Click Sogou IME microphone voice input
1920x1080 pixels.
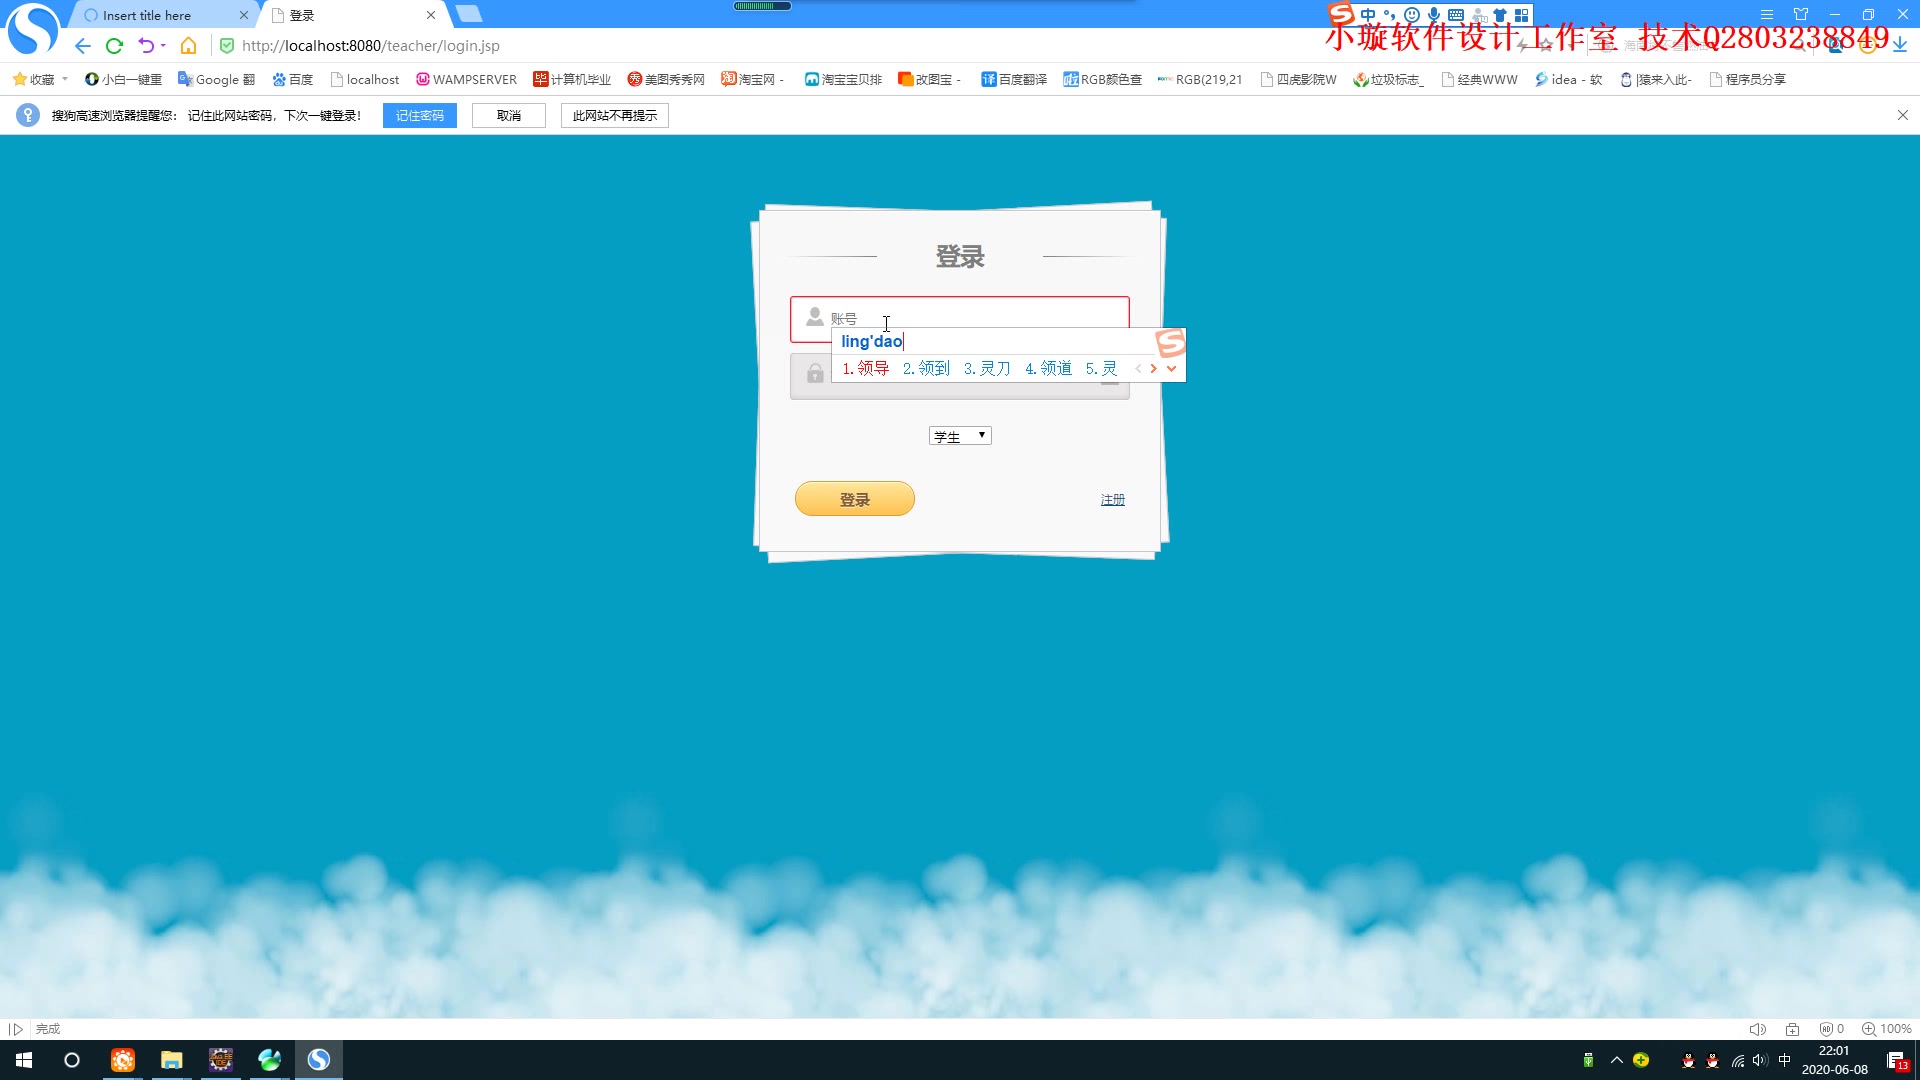(x=1434, y=15)
